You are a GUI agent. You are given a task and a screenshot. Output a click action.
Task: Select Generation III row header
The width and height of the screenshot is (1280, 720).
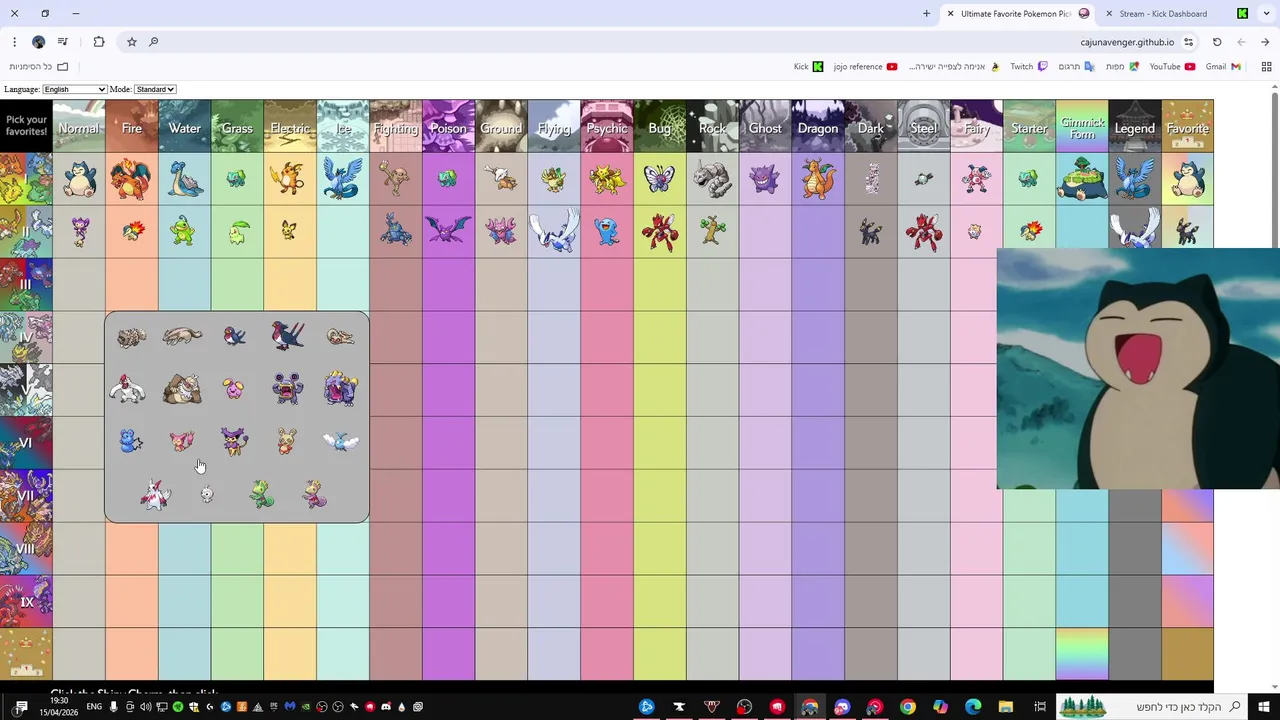tap(26, 285)
